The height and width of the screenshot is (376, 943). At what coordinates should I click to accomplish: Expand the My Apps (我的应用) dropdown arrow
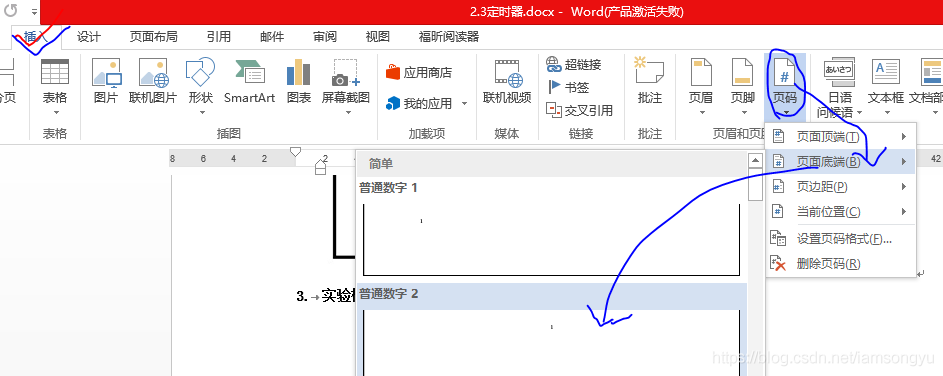coord(464,103)
